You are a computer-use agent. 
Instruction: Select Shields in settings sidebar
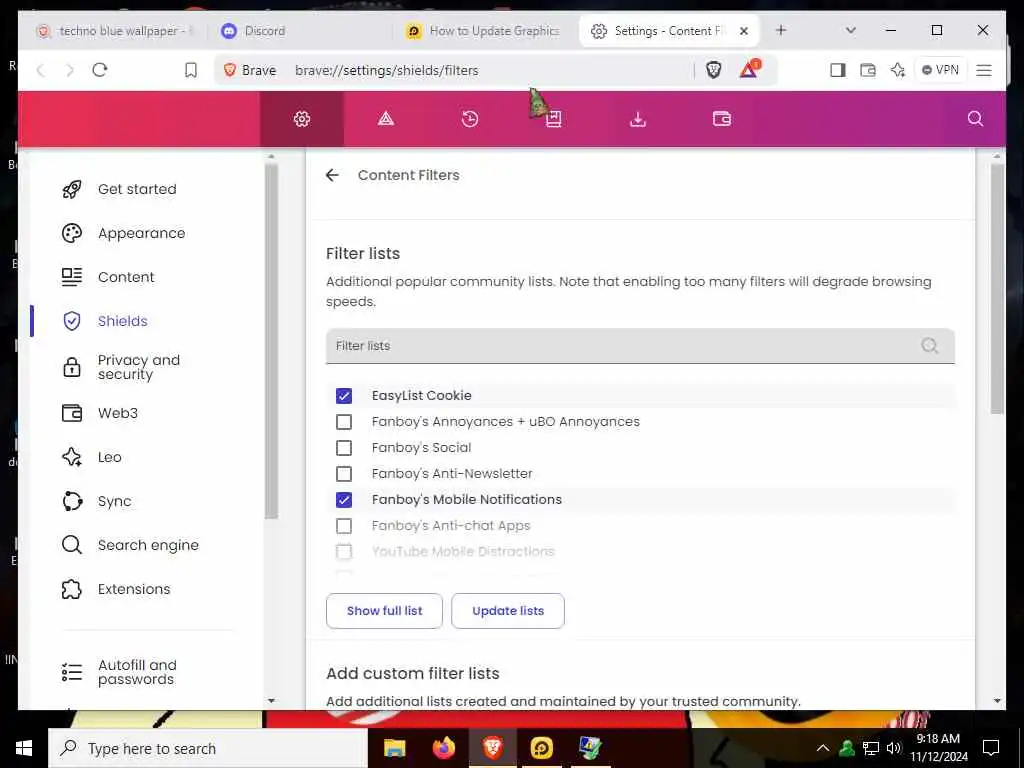[122, 321]
